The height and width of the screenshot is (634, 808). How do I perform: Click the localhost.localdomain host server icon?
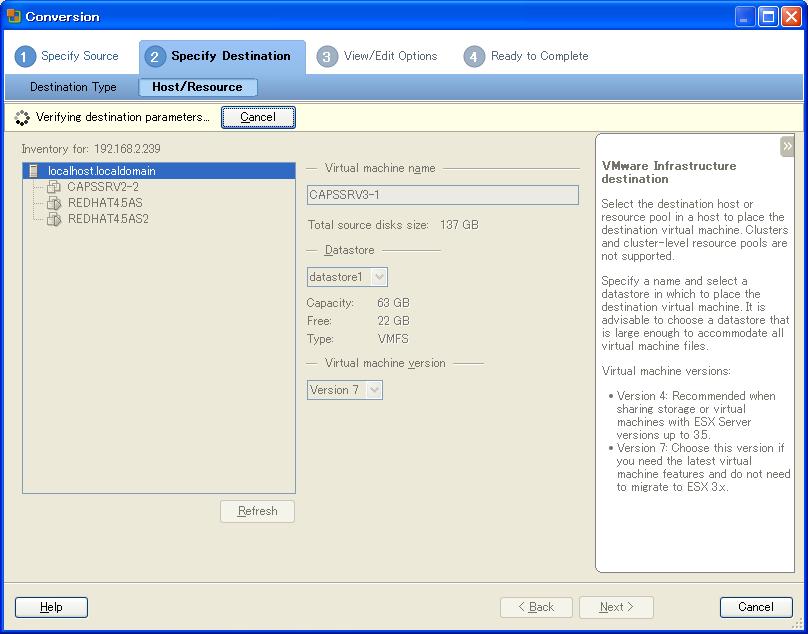[x=33, y=171]
